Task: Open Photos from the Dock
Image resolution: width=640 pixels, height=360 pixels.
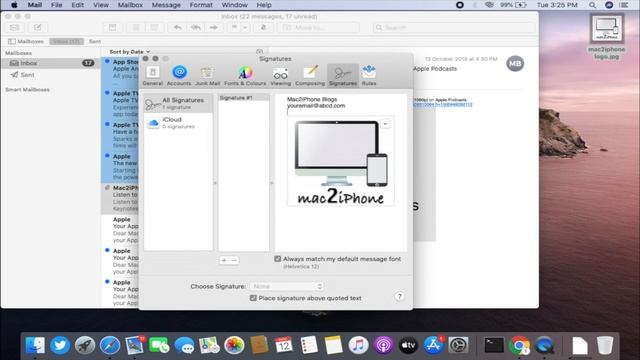Action: pos(234,345)
